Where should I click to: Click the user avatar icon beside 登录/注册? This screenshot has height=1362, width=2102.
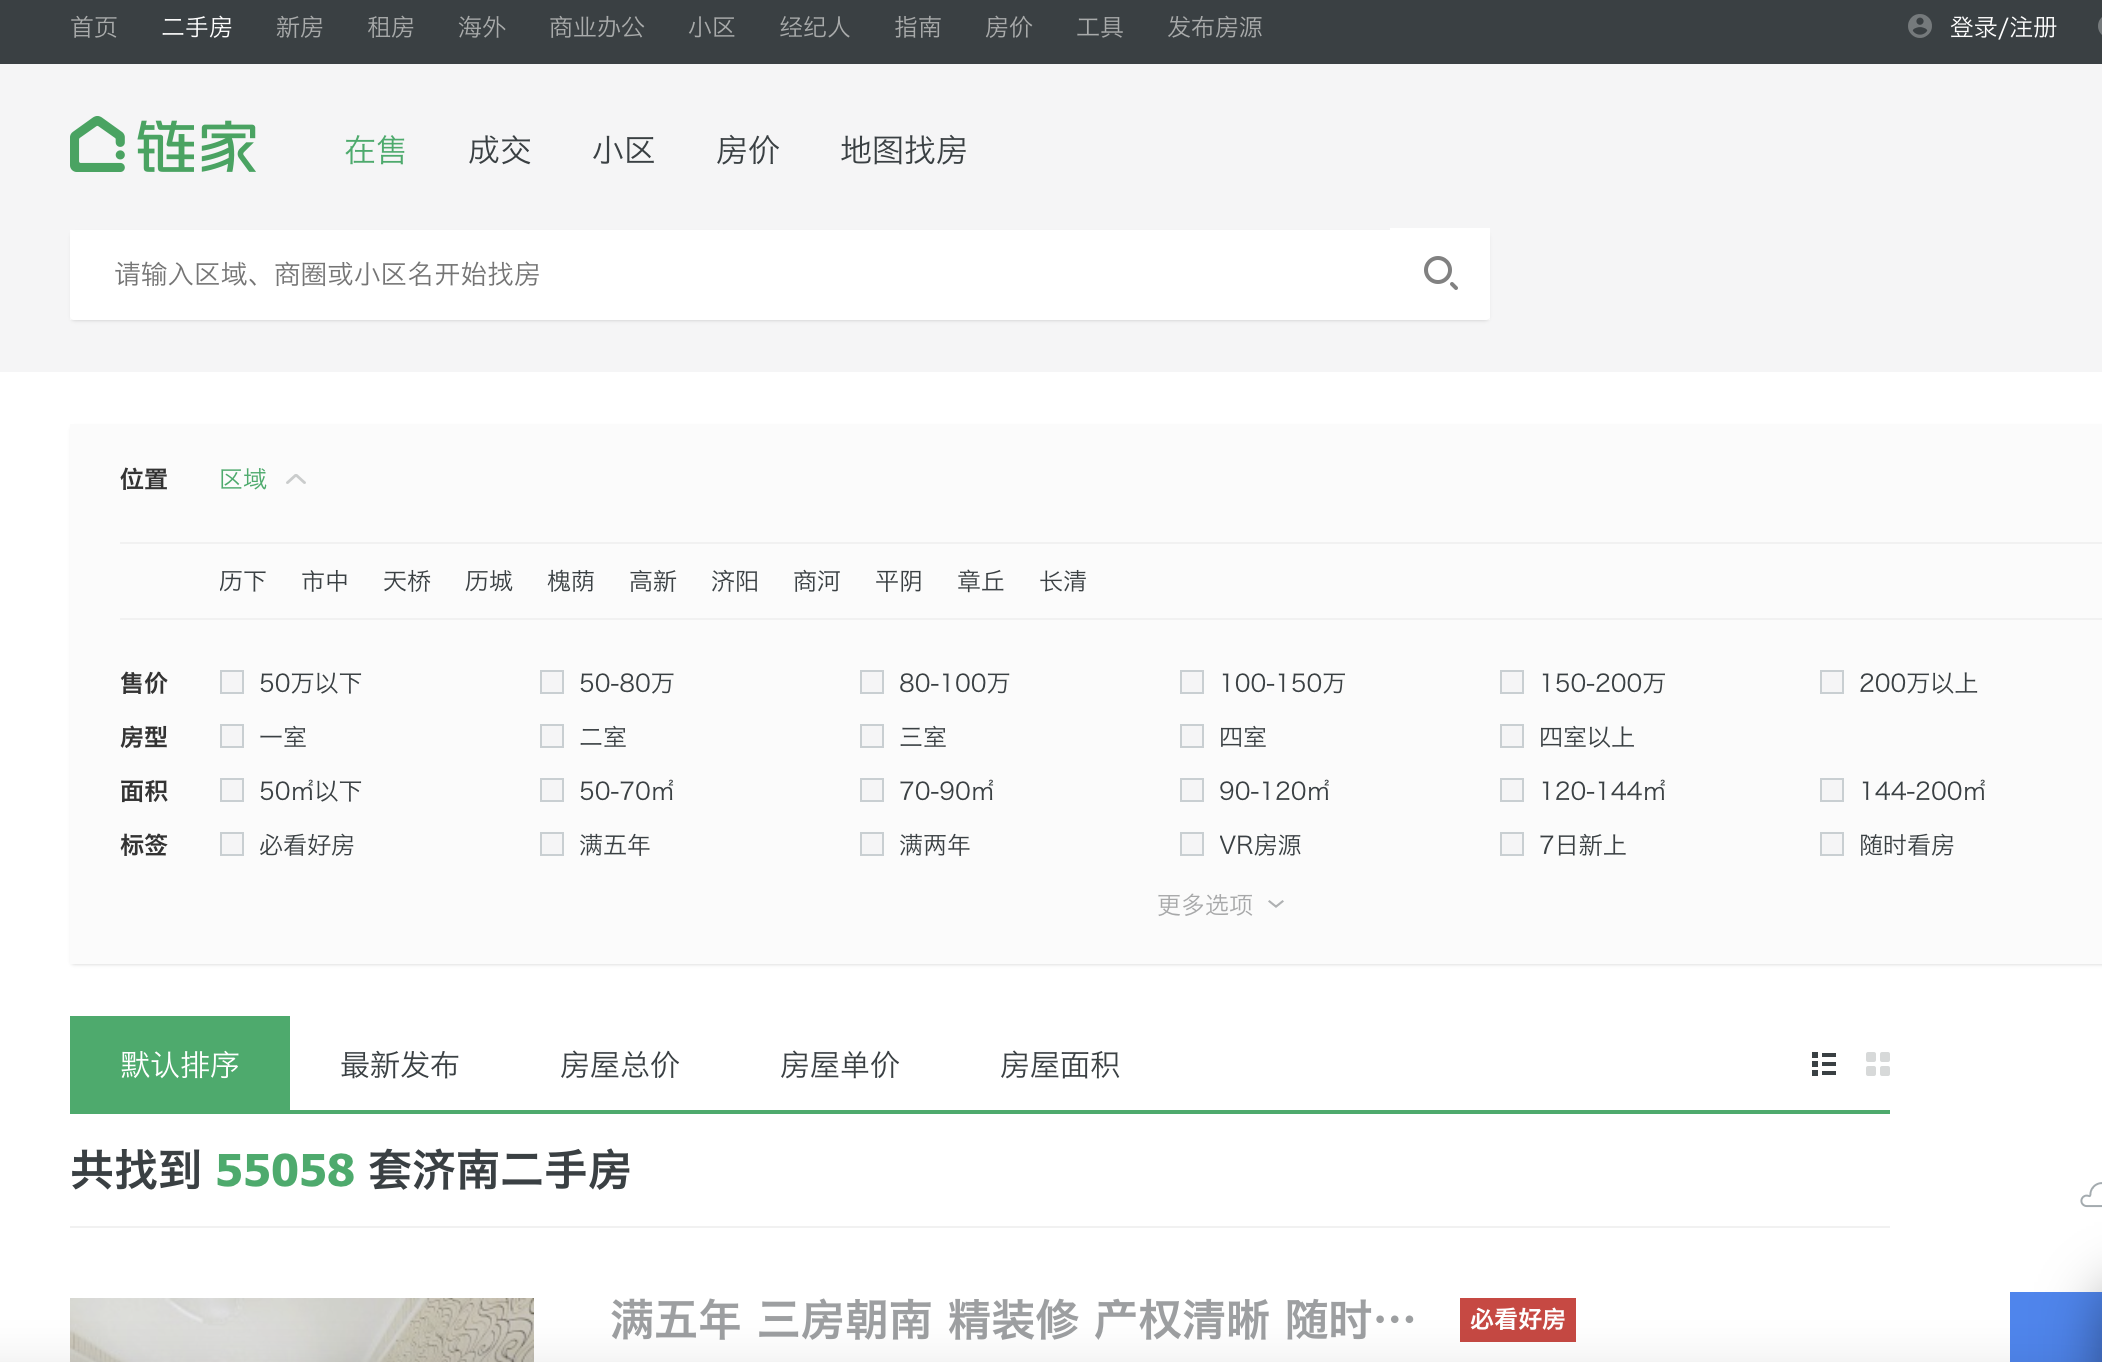(1919, 26)
